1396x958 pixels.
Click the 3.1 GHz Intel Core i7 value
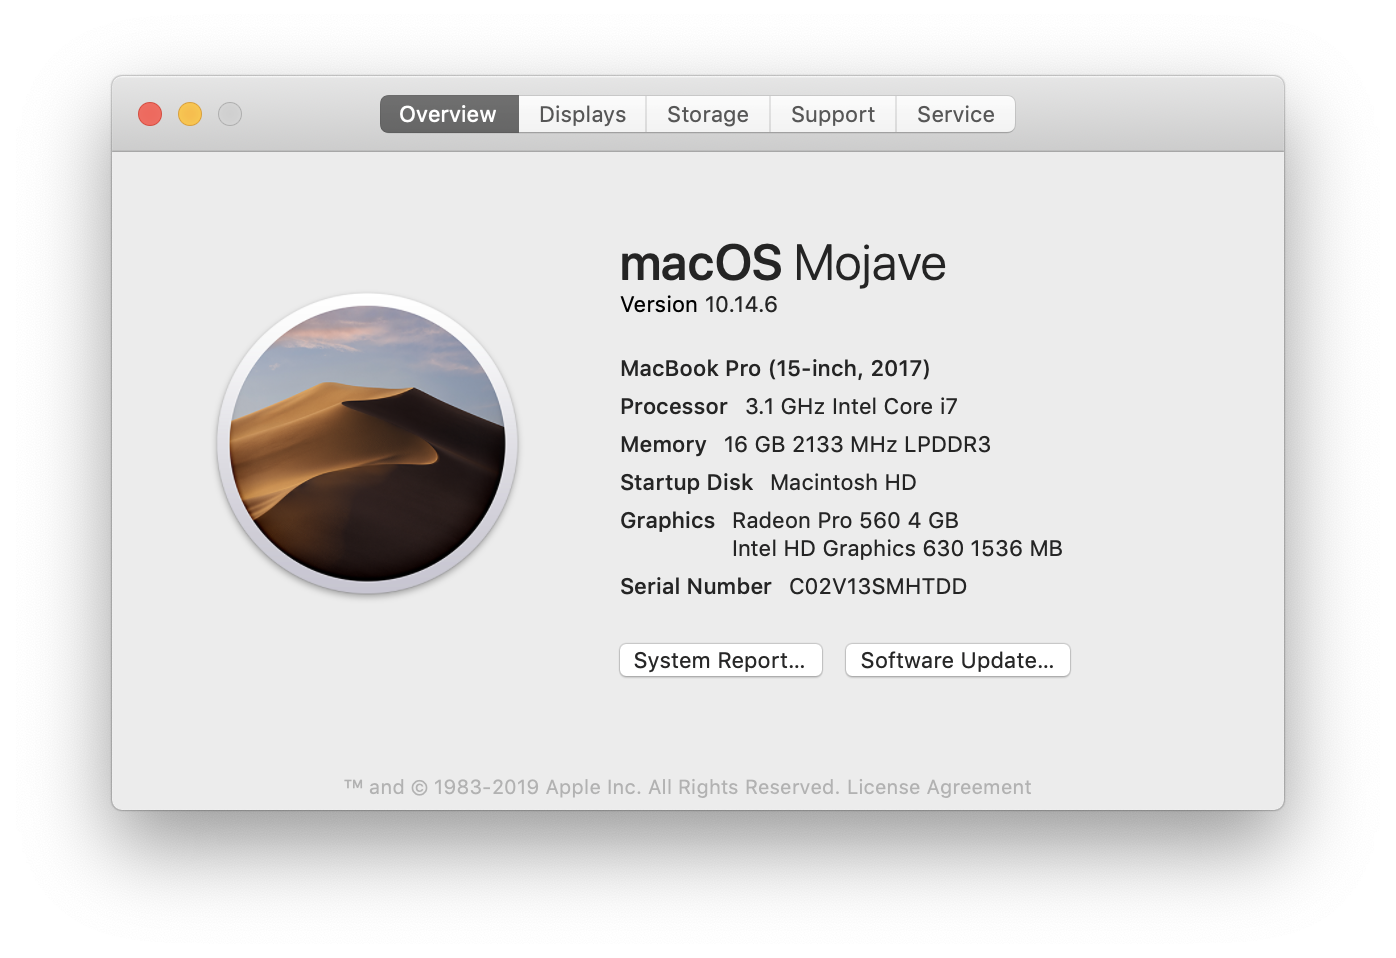[851, 407]
